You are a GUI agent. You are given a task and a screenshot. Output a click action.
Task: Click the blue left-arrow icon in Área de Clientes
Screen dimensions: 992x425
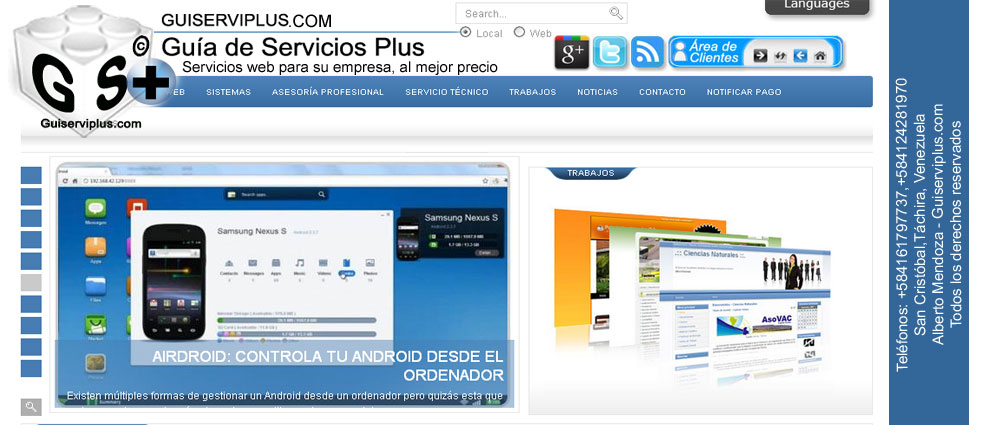tap(800, 56)
